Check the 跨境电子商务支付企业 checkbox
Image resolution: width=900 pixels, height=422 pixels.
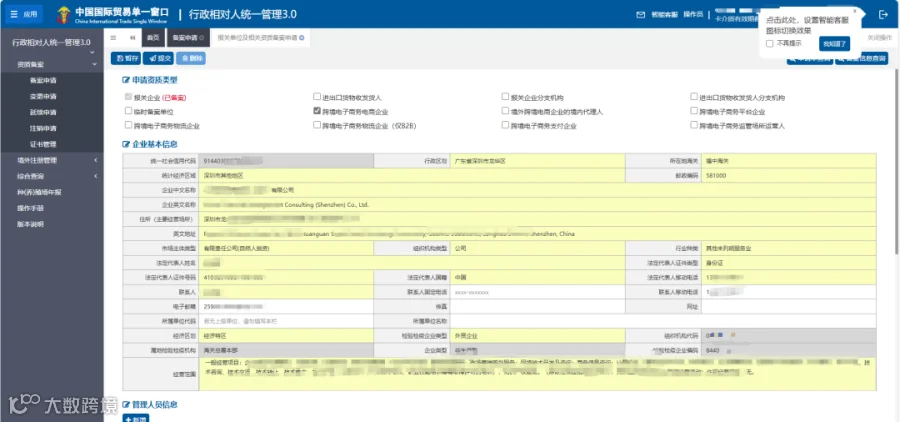click(x=505, y=124)
